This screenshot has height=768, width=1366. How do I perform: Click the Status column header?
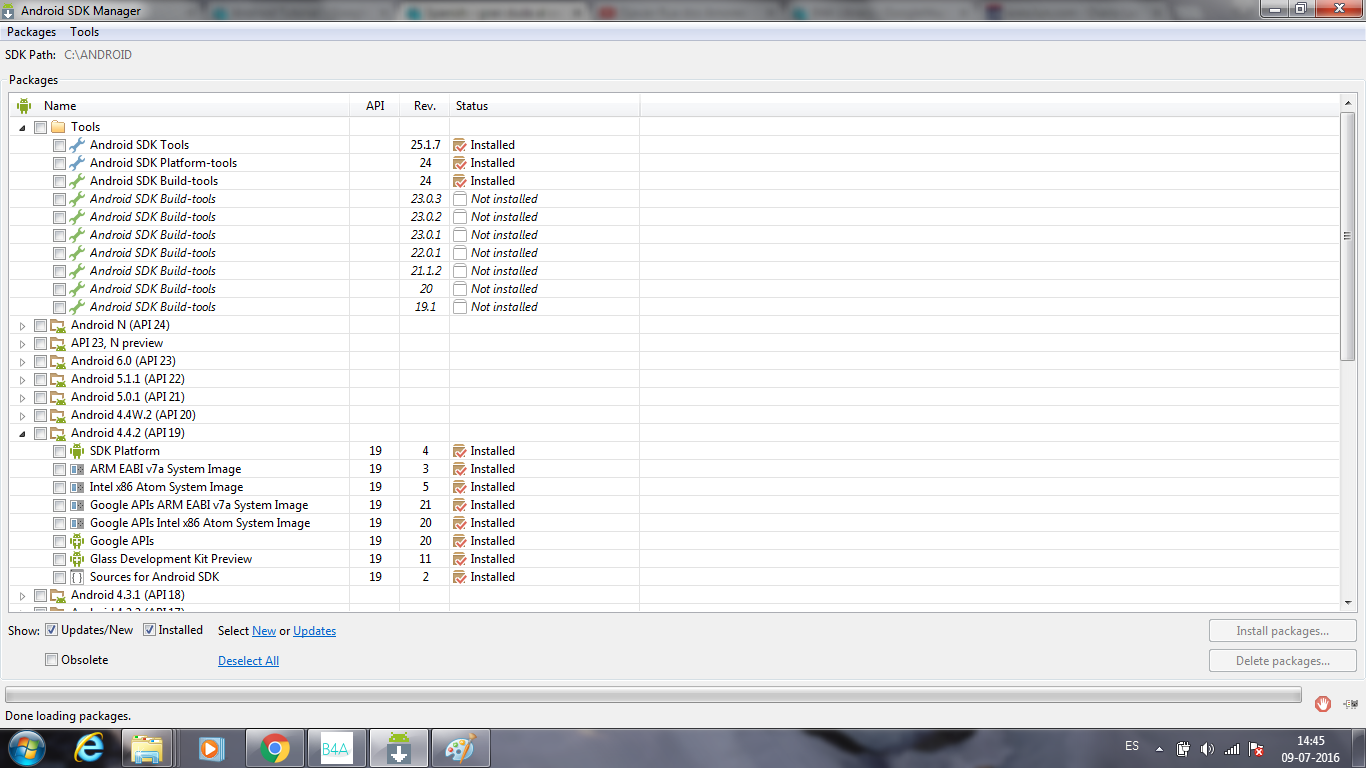point(545,105)
